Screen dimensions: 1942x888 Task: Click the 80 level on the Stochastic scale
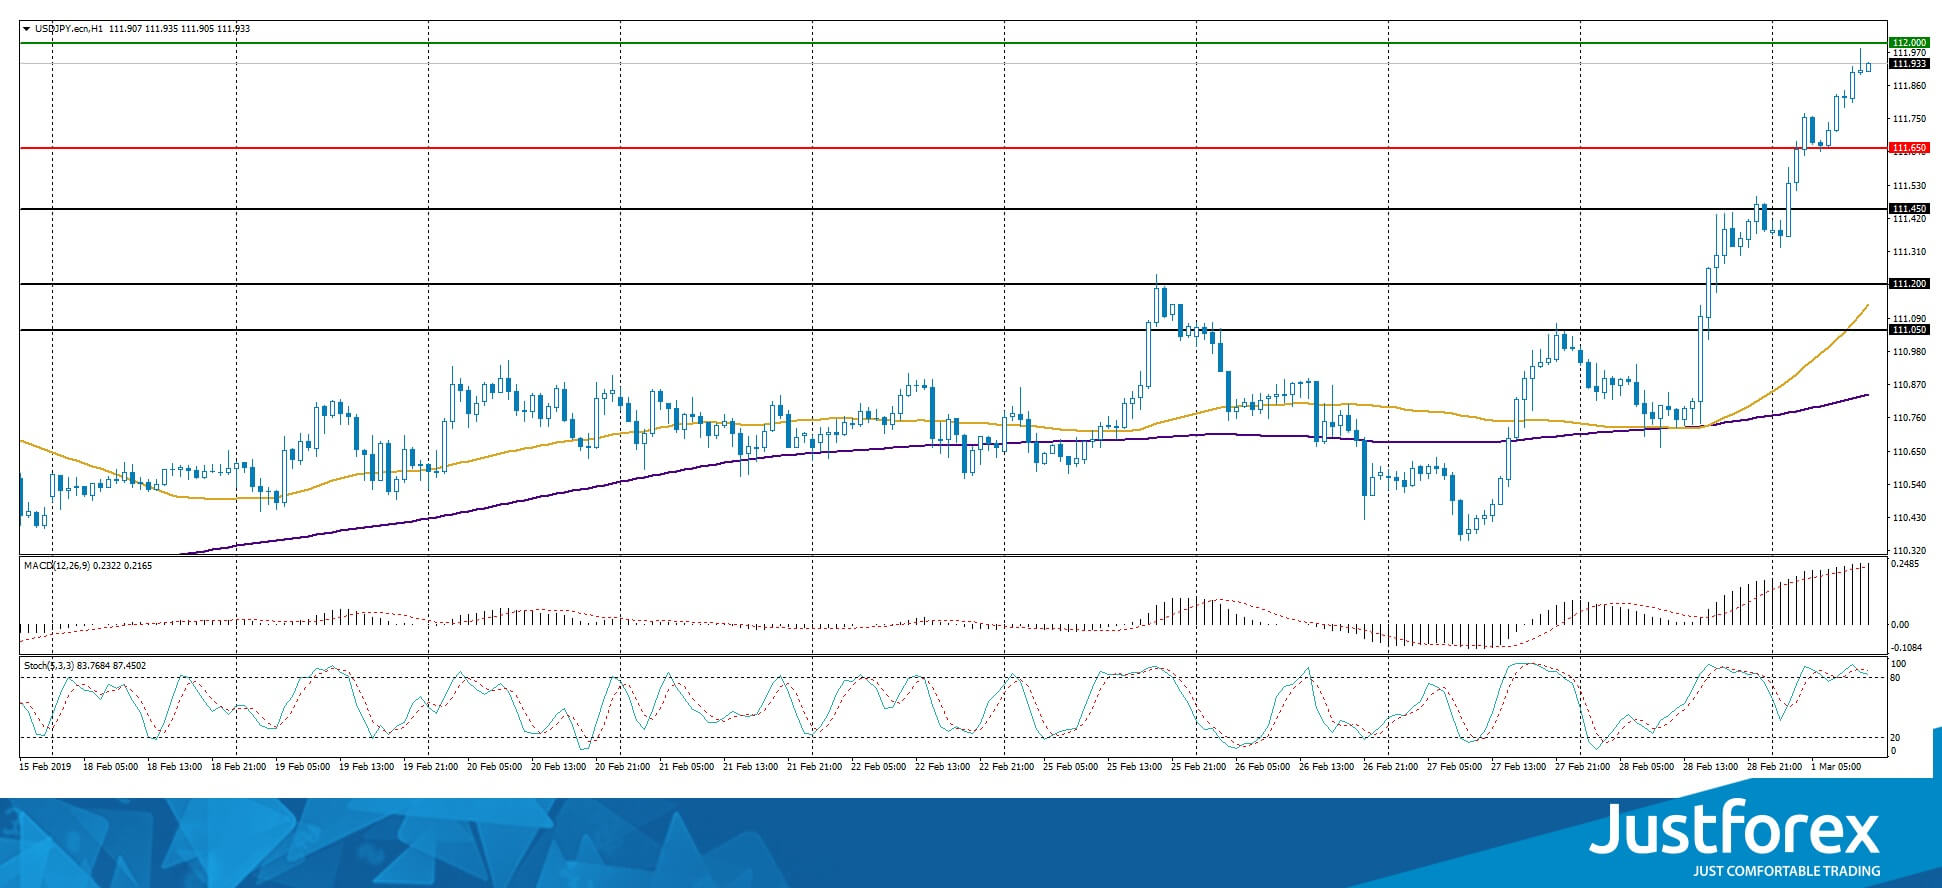coord(1895,678)
